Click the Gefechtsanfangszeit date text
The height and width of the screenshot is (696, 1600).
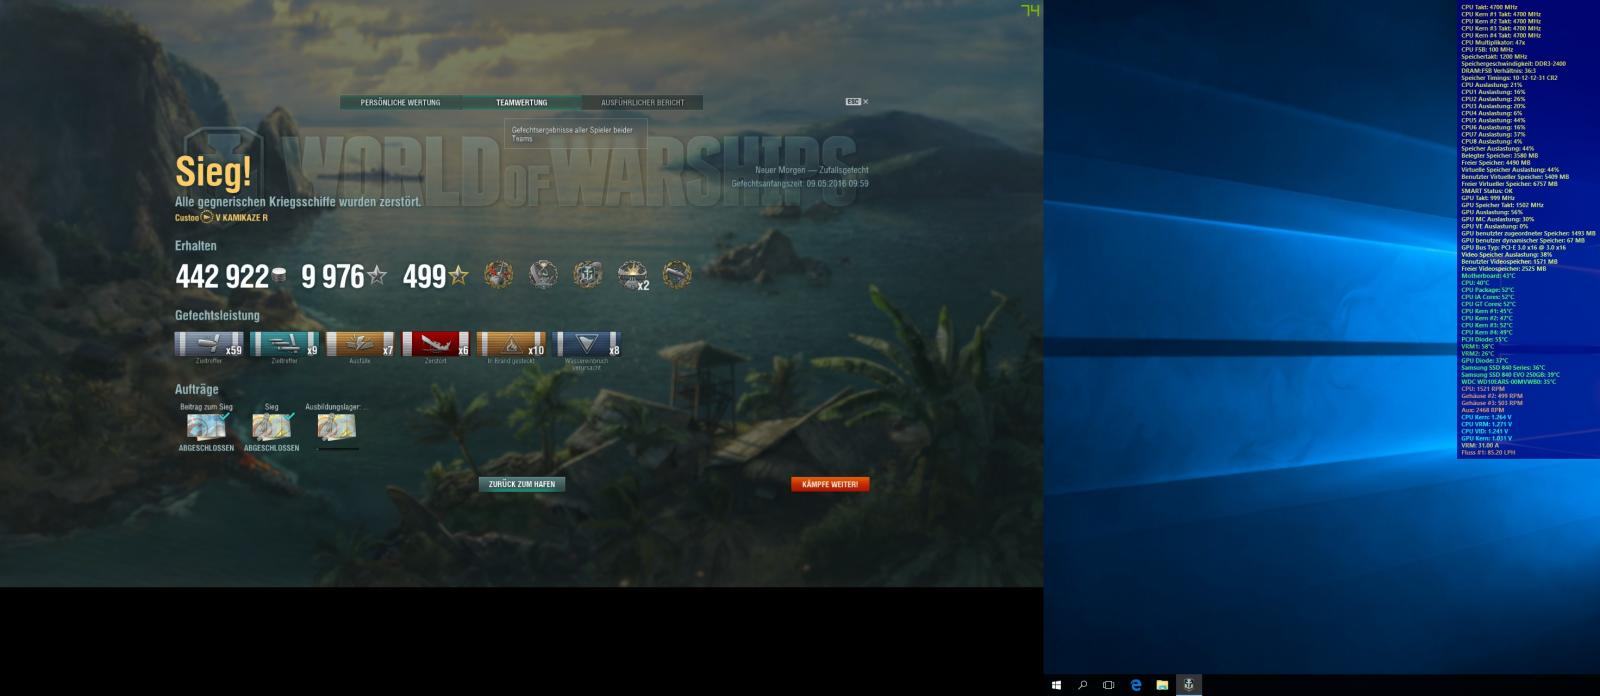800,184
